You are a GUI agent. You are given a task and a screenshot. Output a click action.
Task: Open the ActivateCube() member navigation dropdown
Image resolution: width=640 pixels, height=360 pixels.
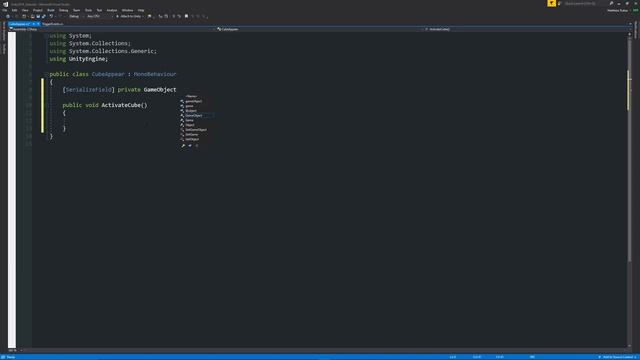527,29
